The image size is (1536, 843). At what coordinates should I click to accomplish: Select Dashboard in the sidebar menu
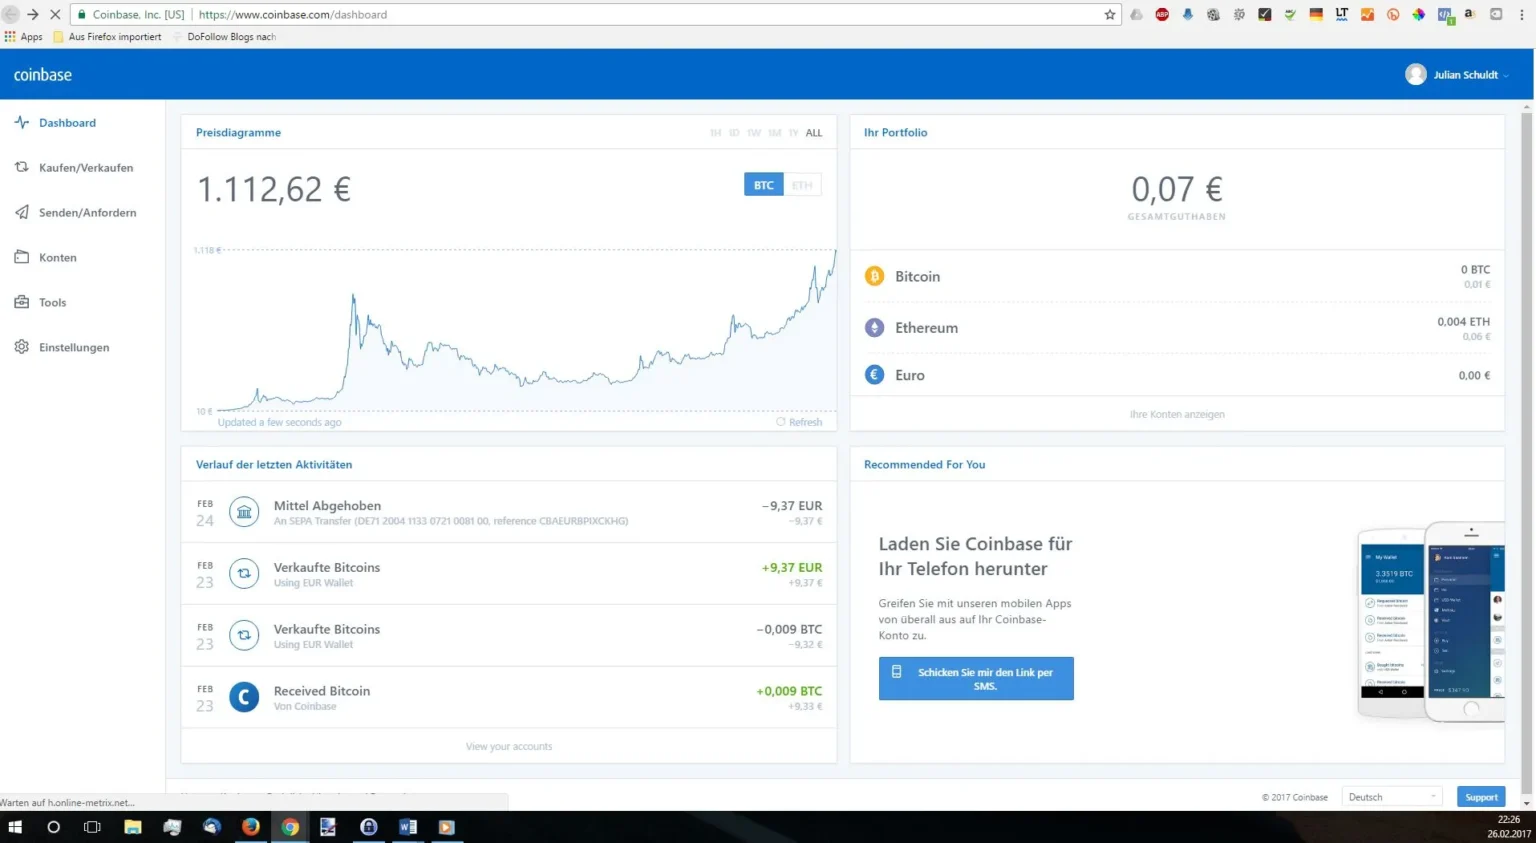click(x=67, y=122)
